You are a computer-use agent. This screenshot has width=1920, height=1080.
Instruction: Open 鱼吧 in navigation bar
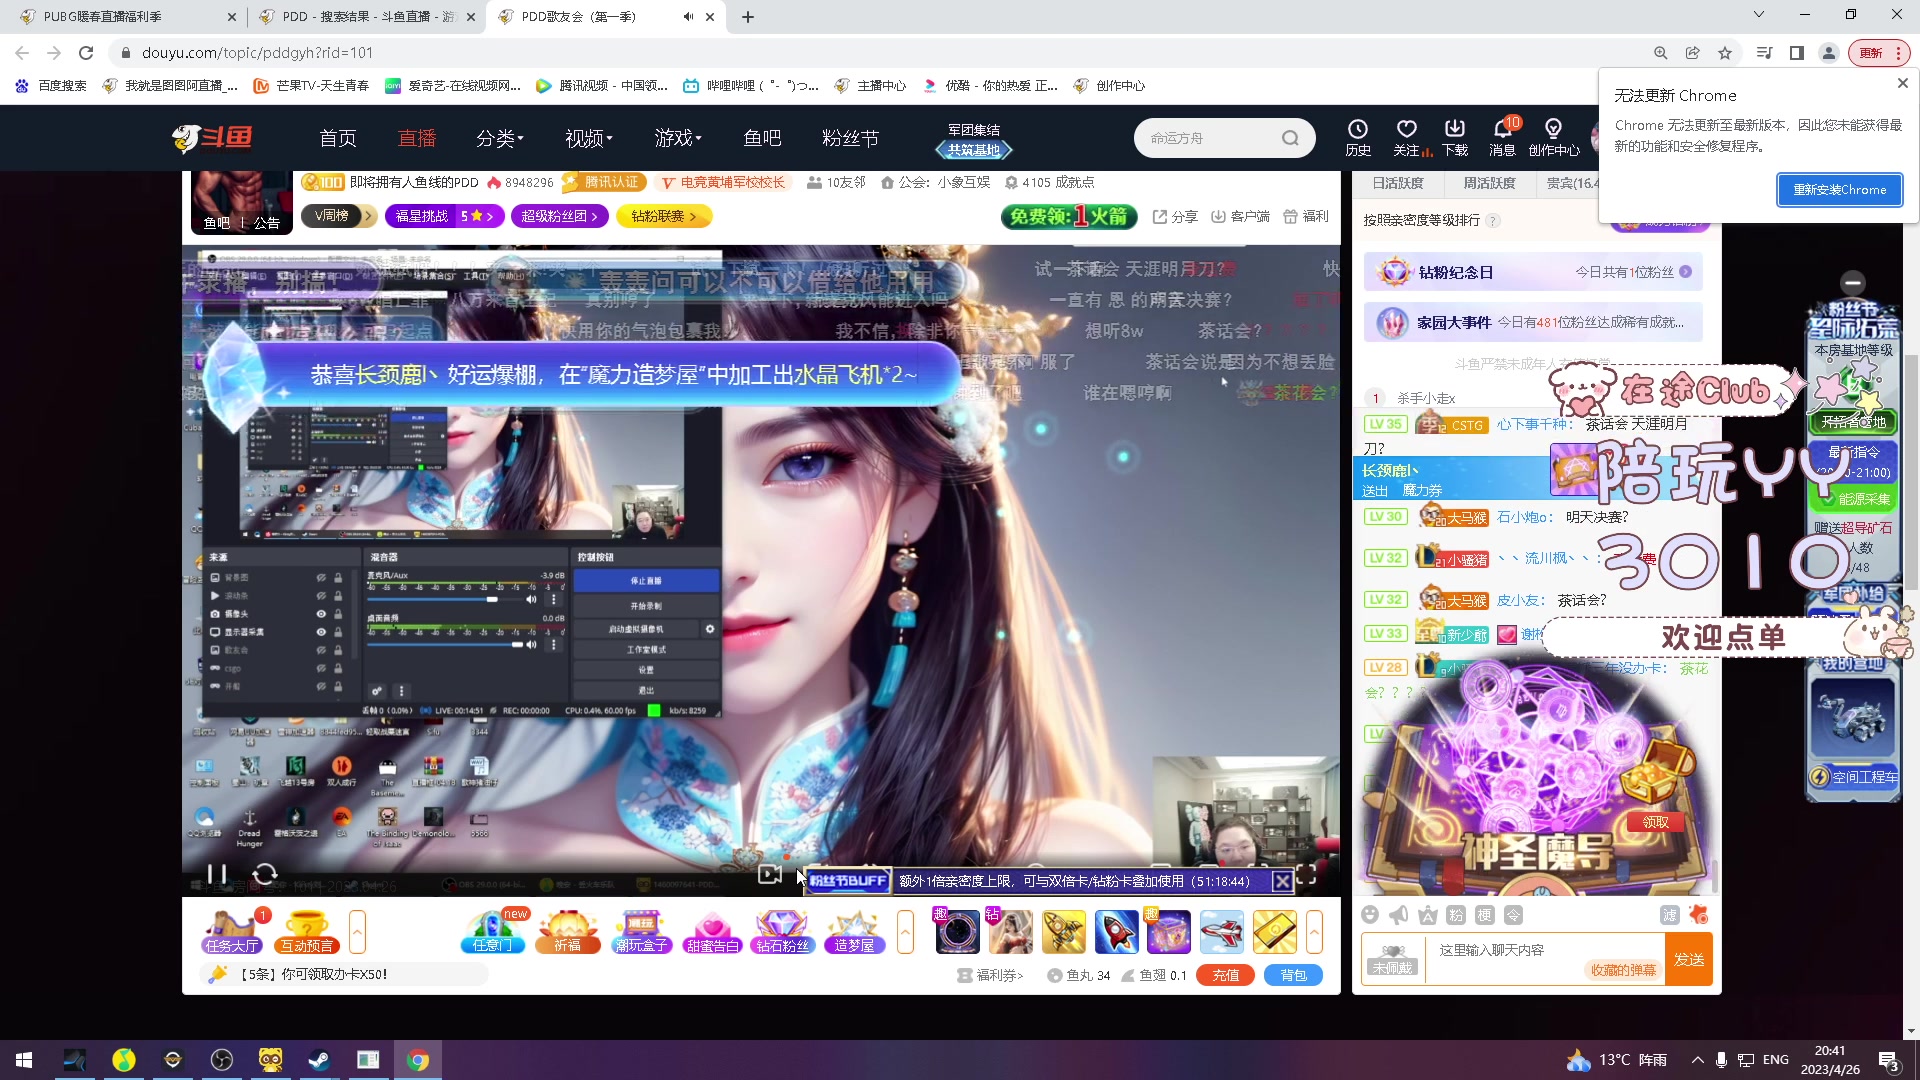click(x=762, y=138)
